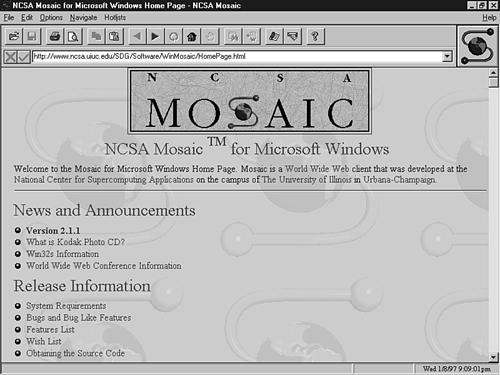Reload the page with the circular arrow icon
The height and width of the screenshot is (375, 500).
[173, 36]
